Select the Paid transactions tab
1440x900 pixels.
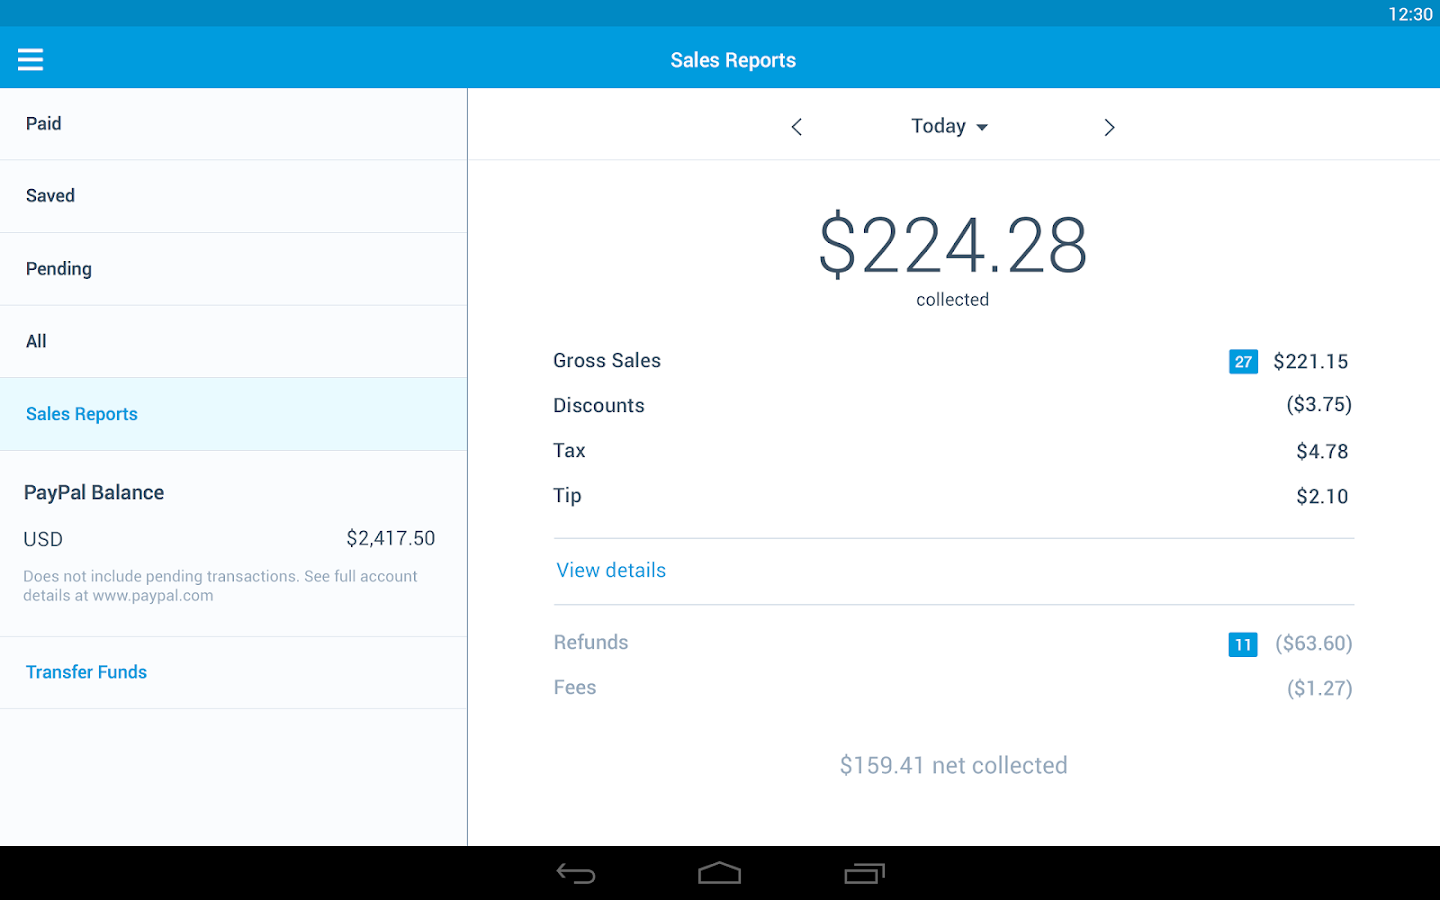click(x=233, y=124)
